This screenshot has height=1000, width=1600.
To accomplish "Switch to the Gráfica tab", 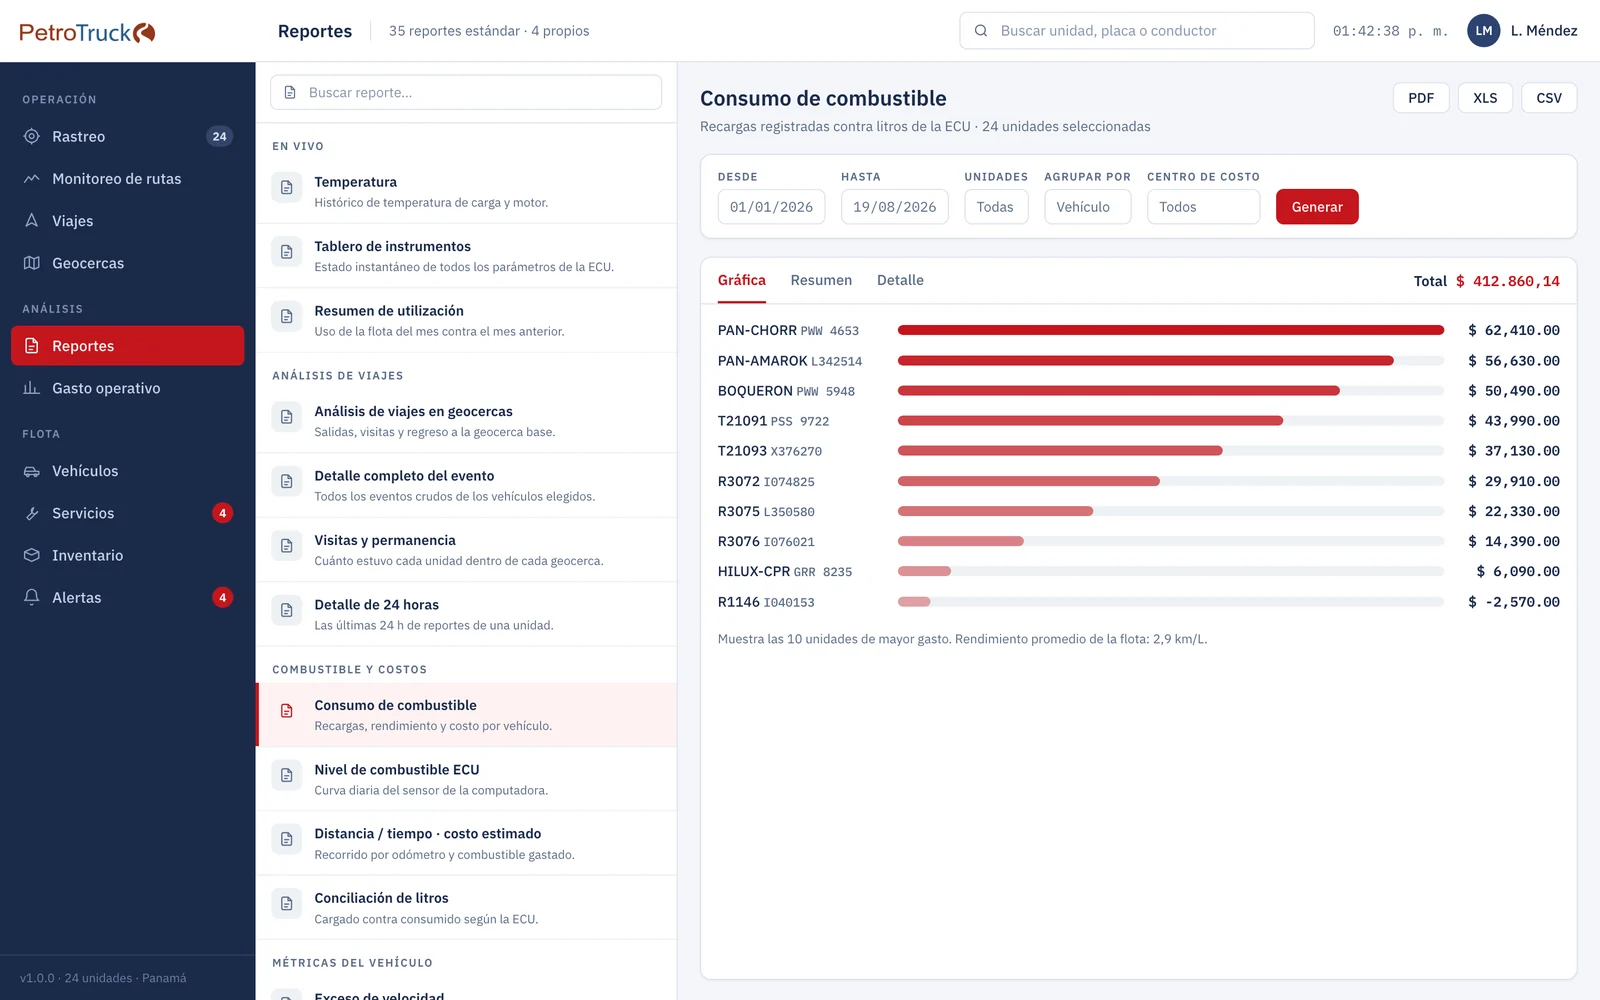I will (742, 281).
